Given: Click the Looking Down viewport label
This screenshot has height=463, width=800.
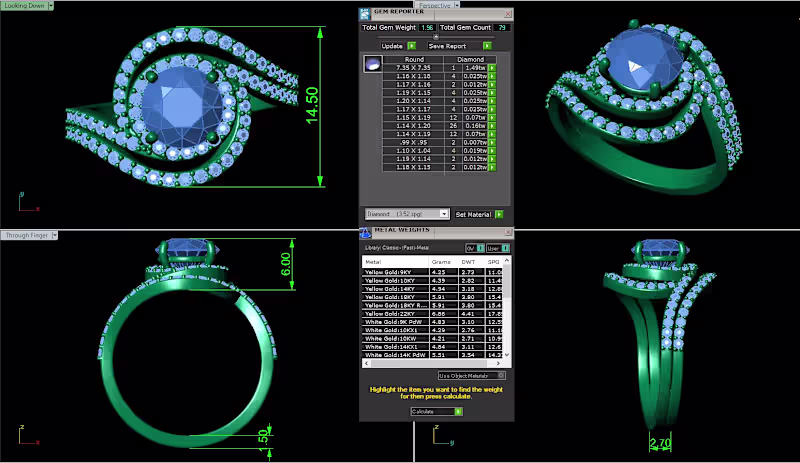Looking at the screenshot, I should [x=24, y=6].
